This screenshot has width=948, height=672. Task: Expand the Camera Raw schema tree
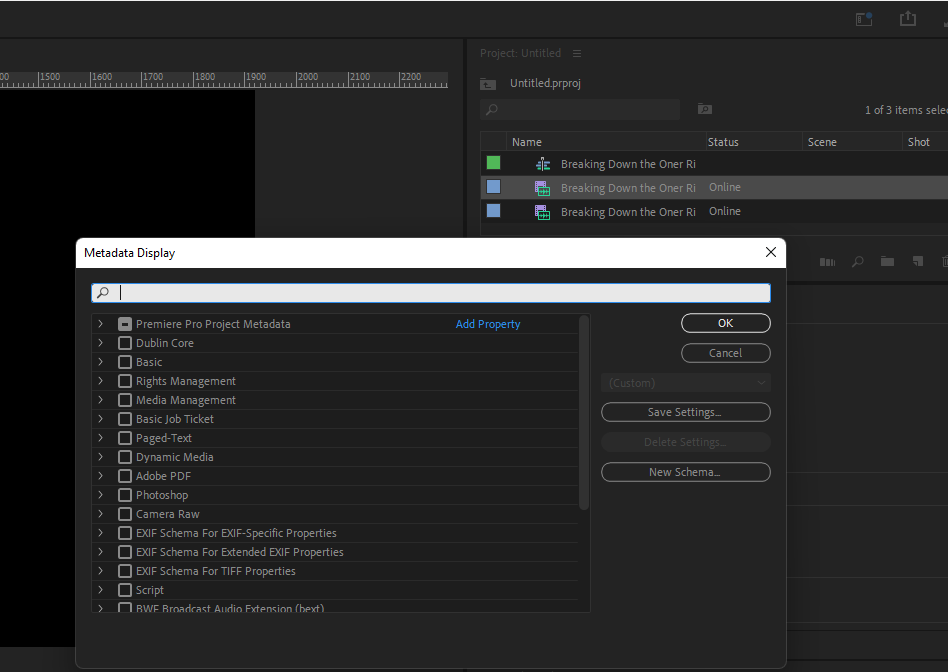pyautogui.click(x=99, y=514)
